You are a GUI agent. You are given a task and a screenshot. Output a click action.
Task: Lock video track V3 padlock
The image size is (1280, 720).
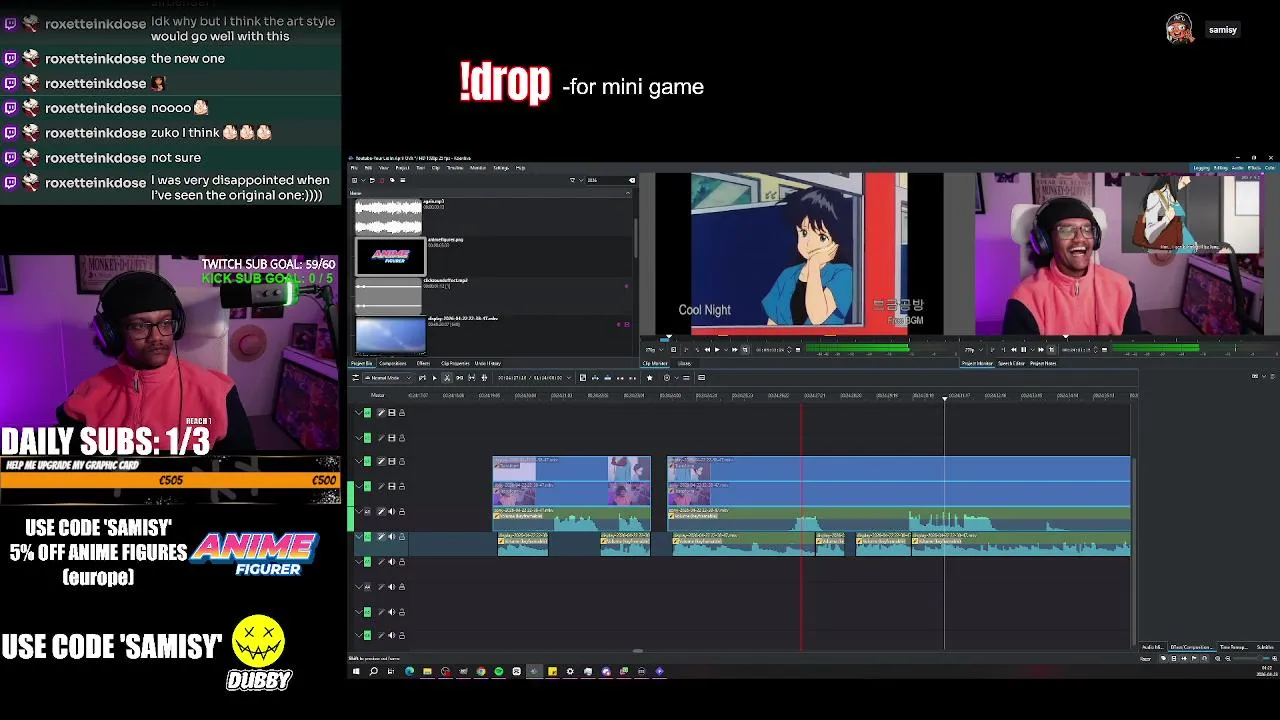point(401,437)
